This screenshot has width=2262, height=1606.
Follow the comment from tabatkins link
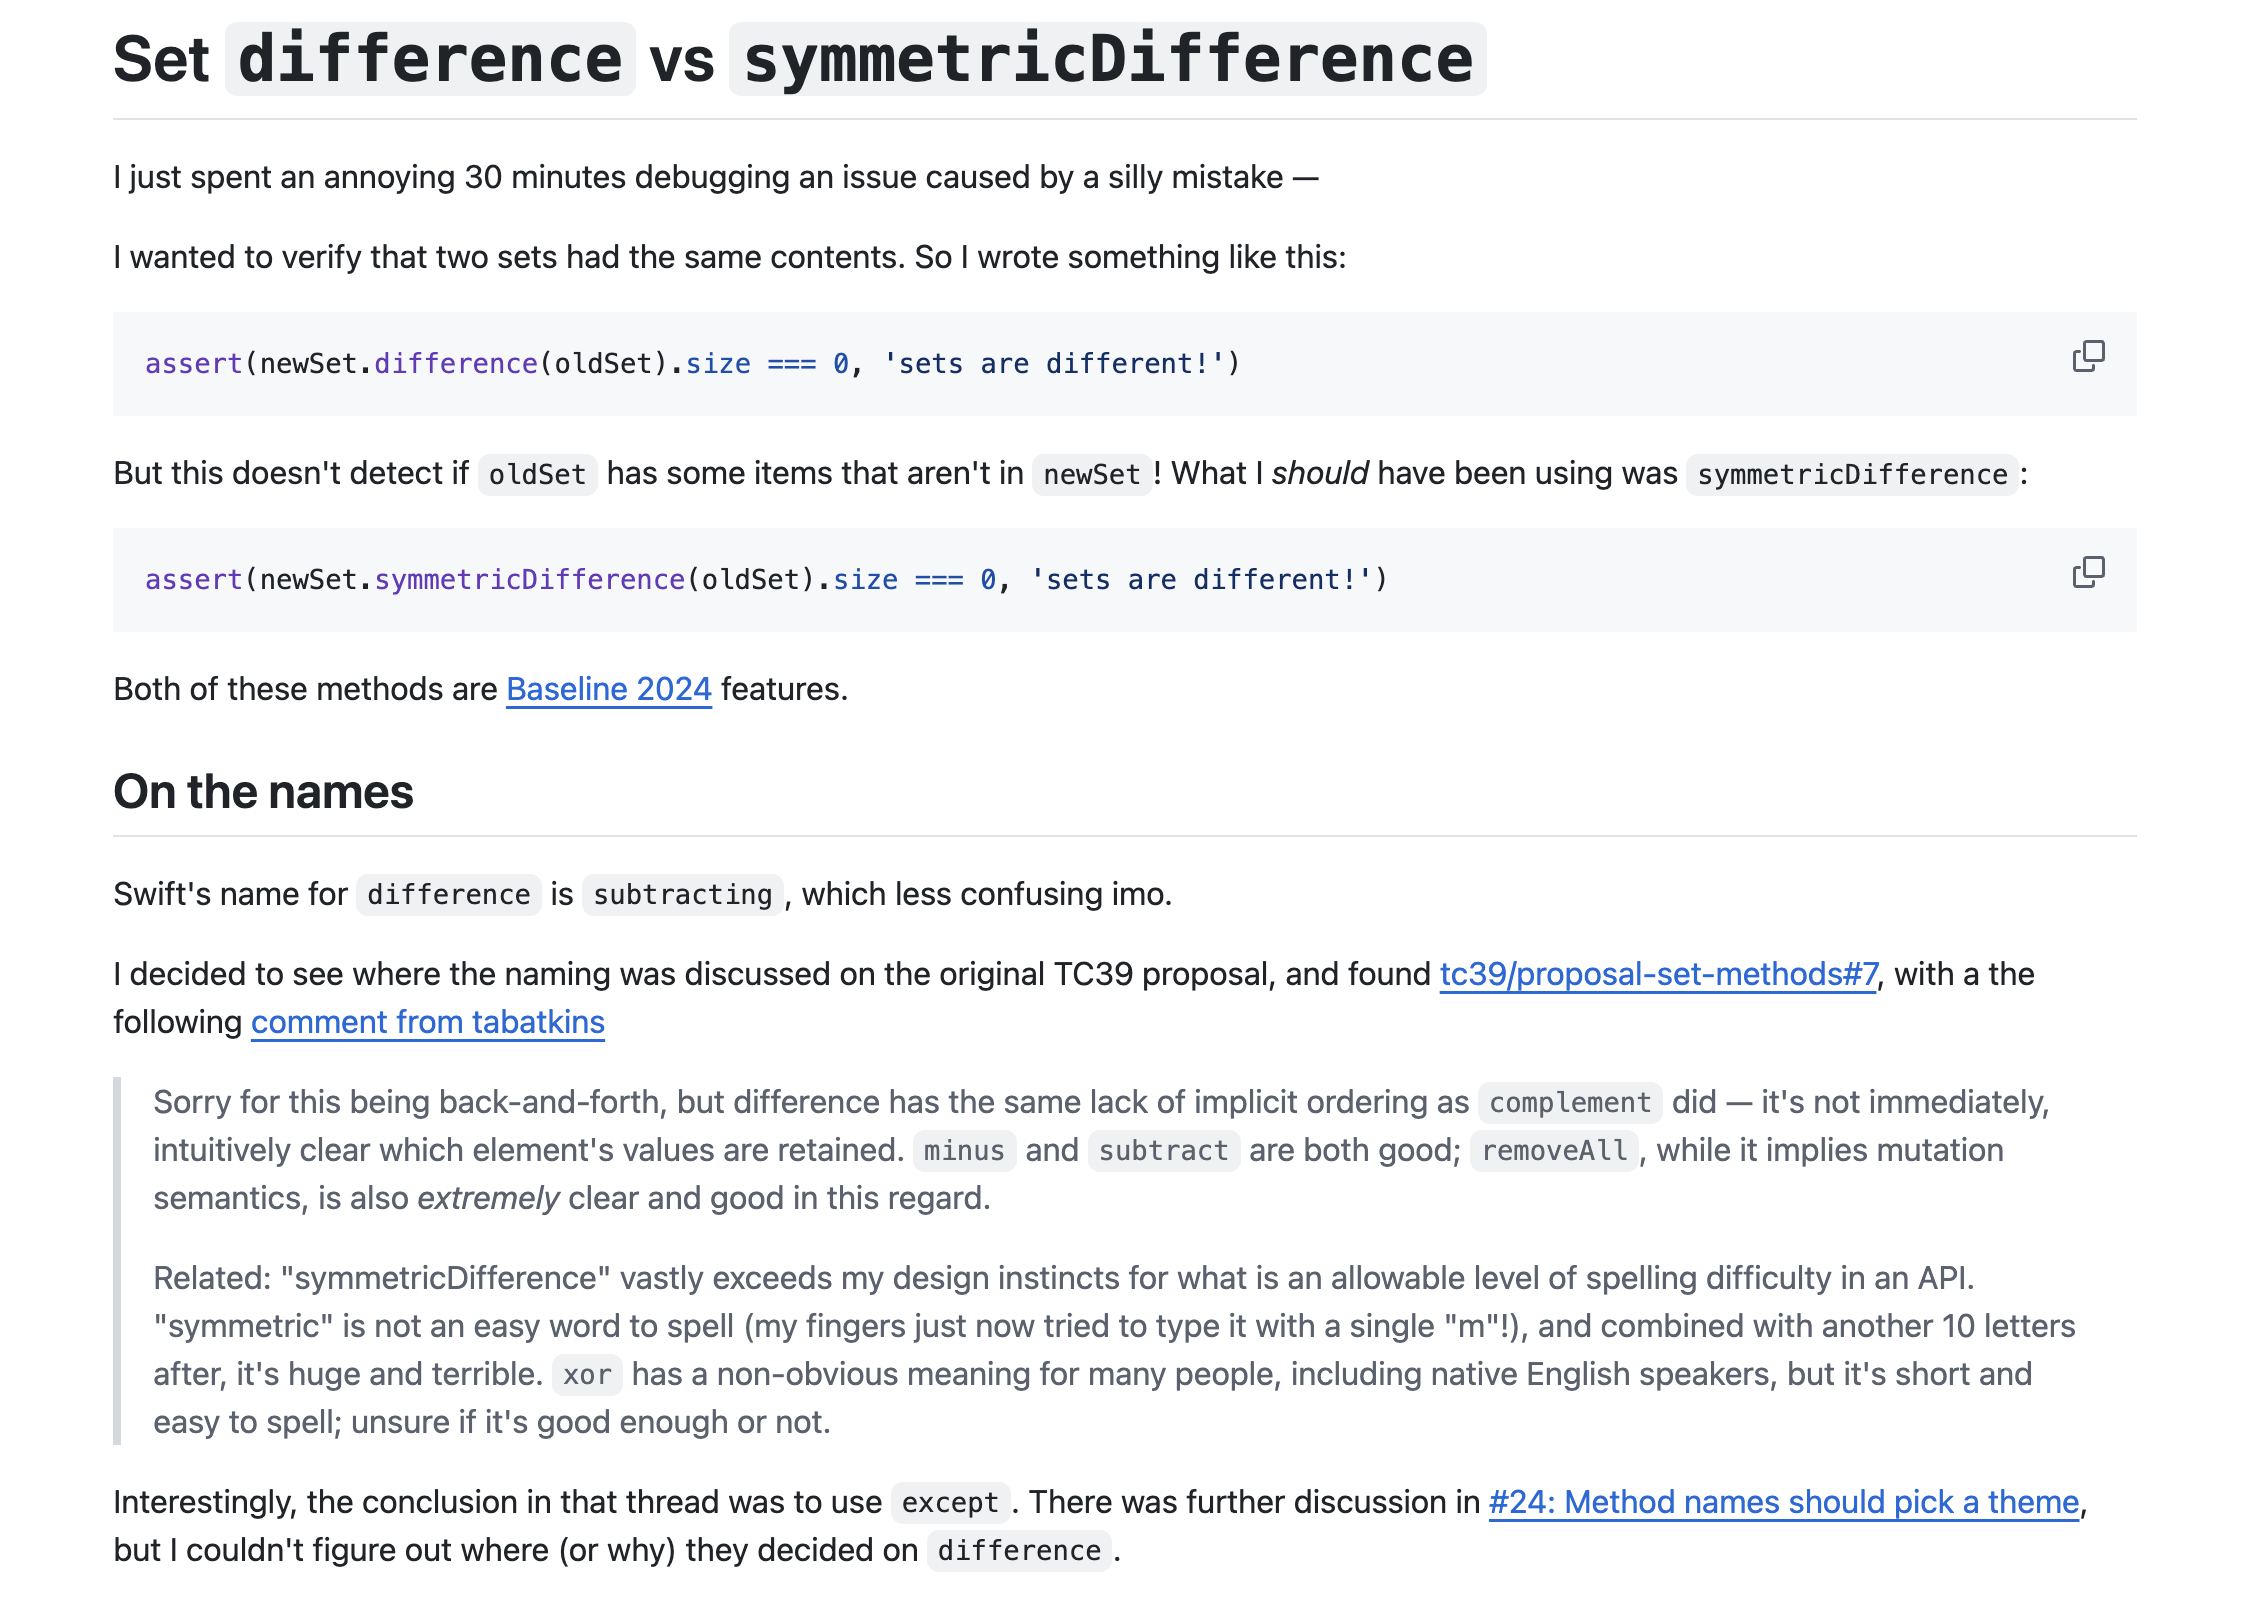click(427, 1022)
